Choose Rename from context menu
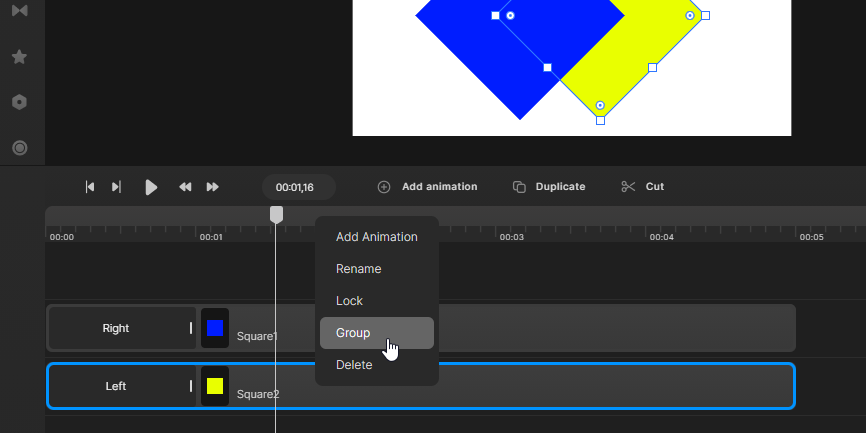This screenshot has width=866, height=433. [377, 269]
